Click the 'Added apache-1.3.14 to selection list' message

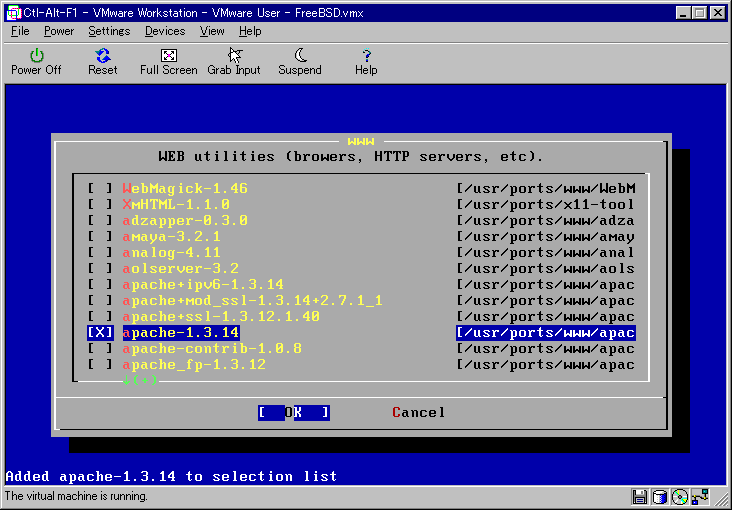point(171,476)
